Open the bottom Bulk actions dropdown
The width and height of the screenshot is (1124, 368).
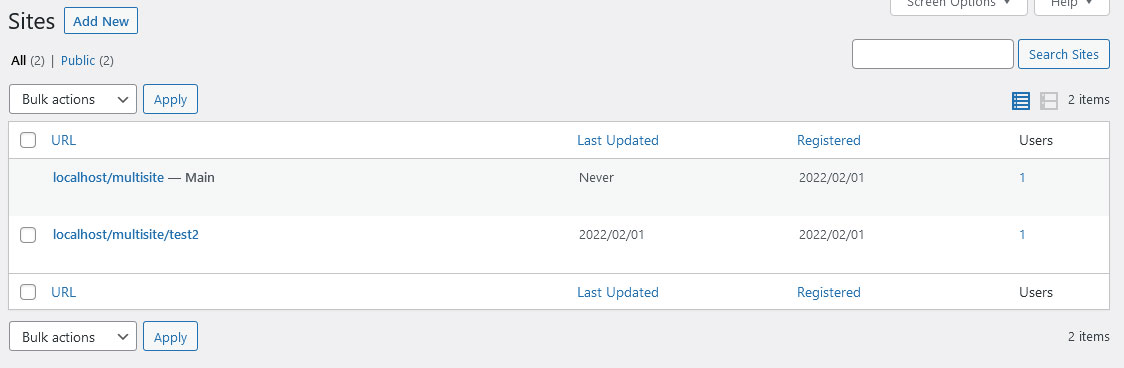click(72, 336)
